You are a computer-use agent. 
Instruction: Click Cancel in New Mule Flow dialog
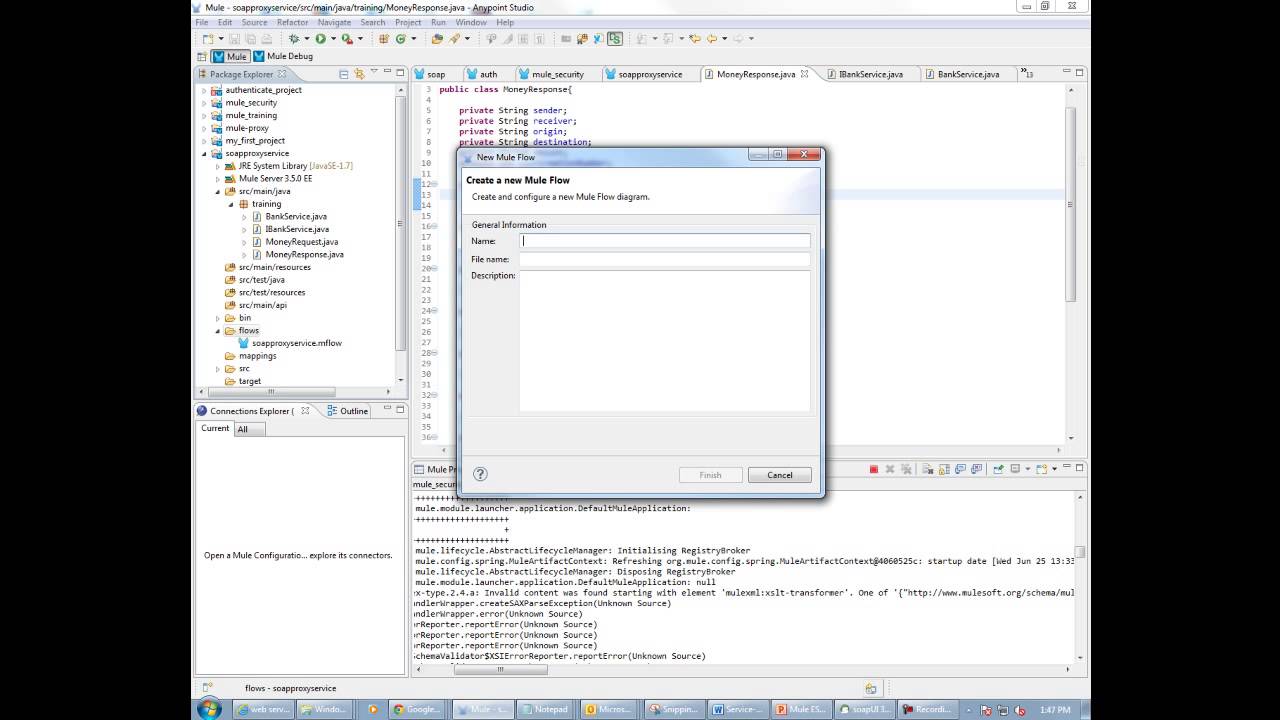pyautogui.click(x=780, y=475)
